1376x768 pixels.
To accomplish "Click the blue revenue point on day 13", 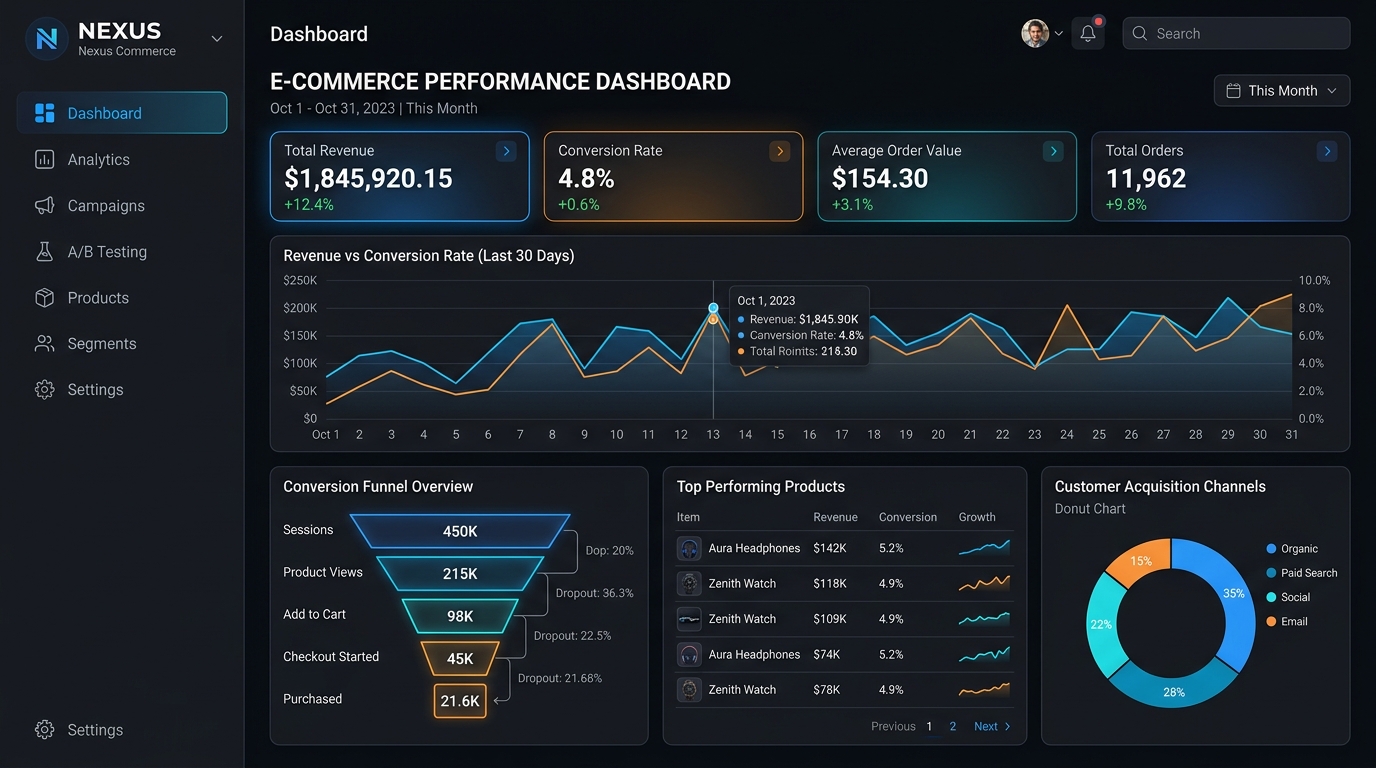I will click(713, 308).
